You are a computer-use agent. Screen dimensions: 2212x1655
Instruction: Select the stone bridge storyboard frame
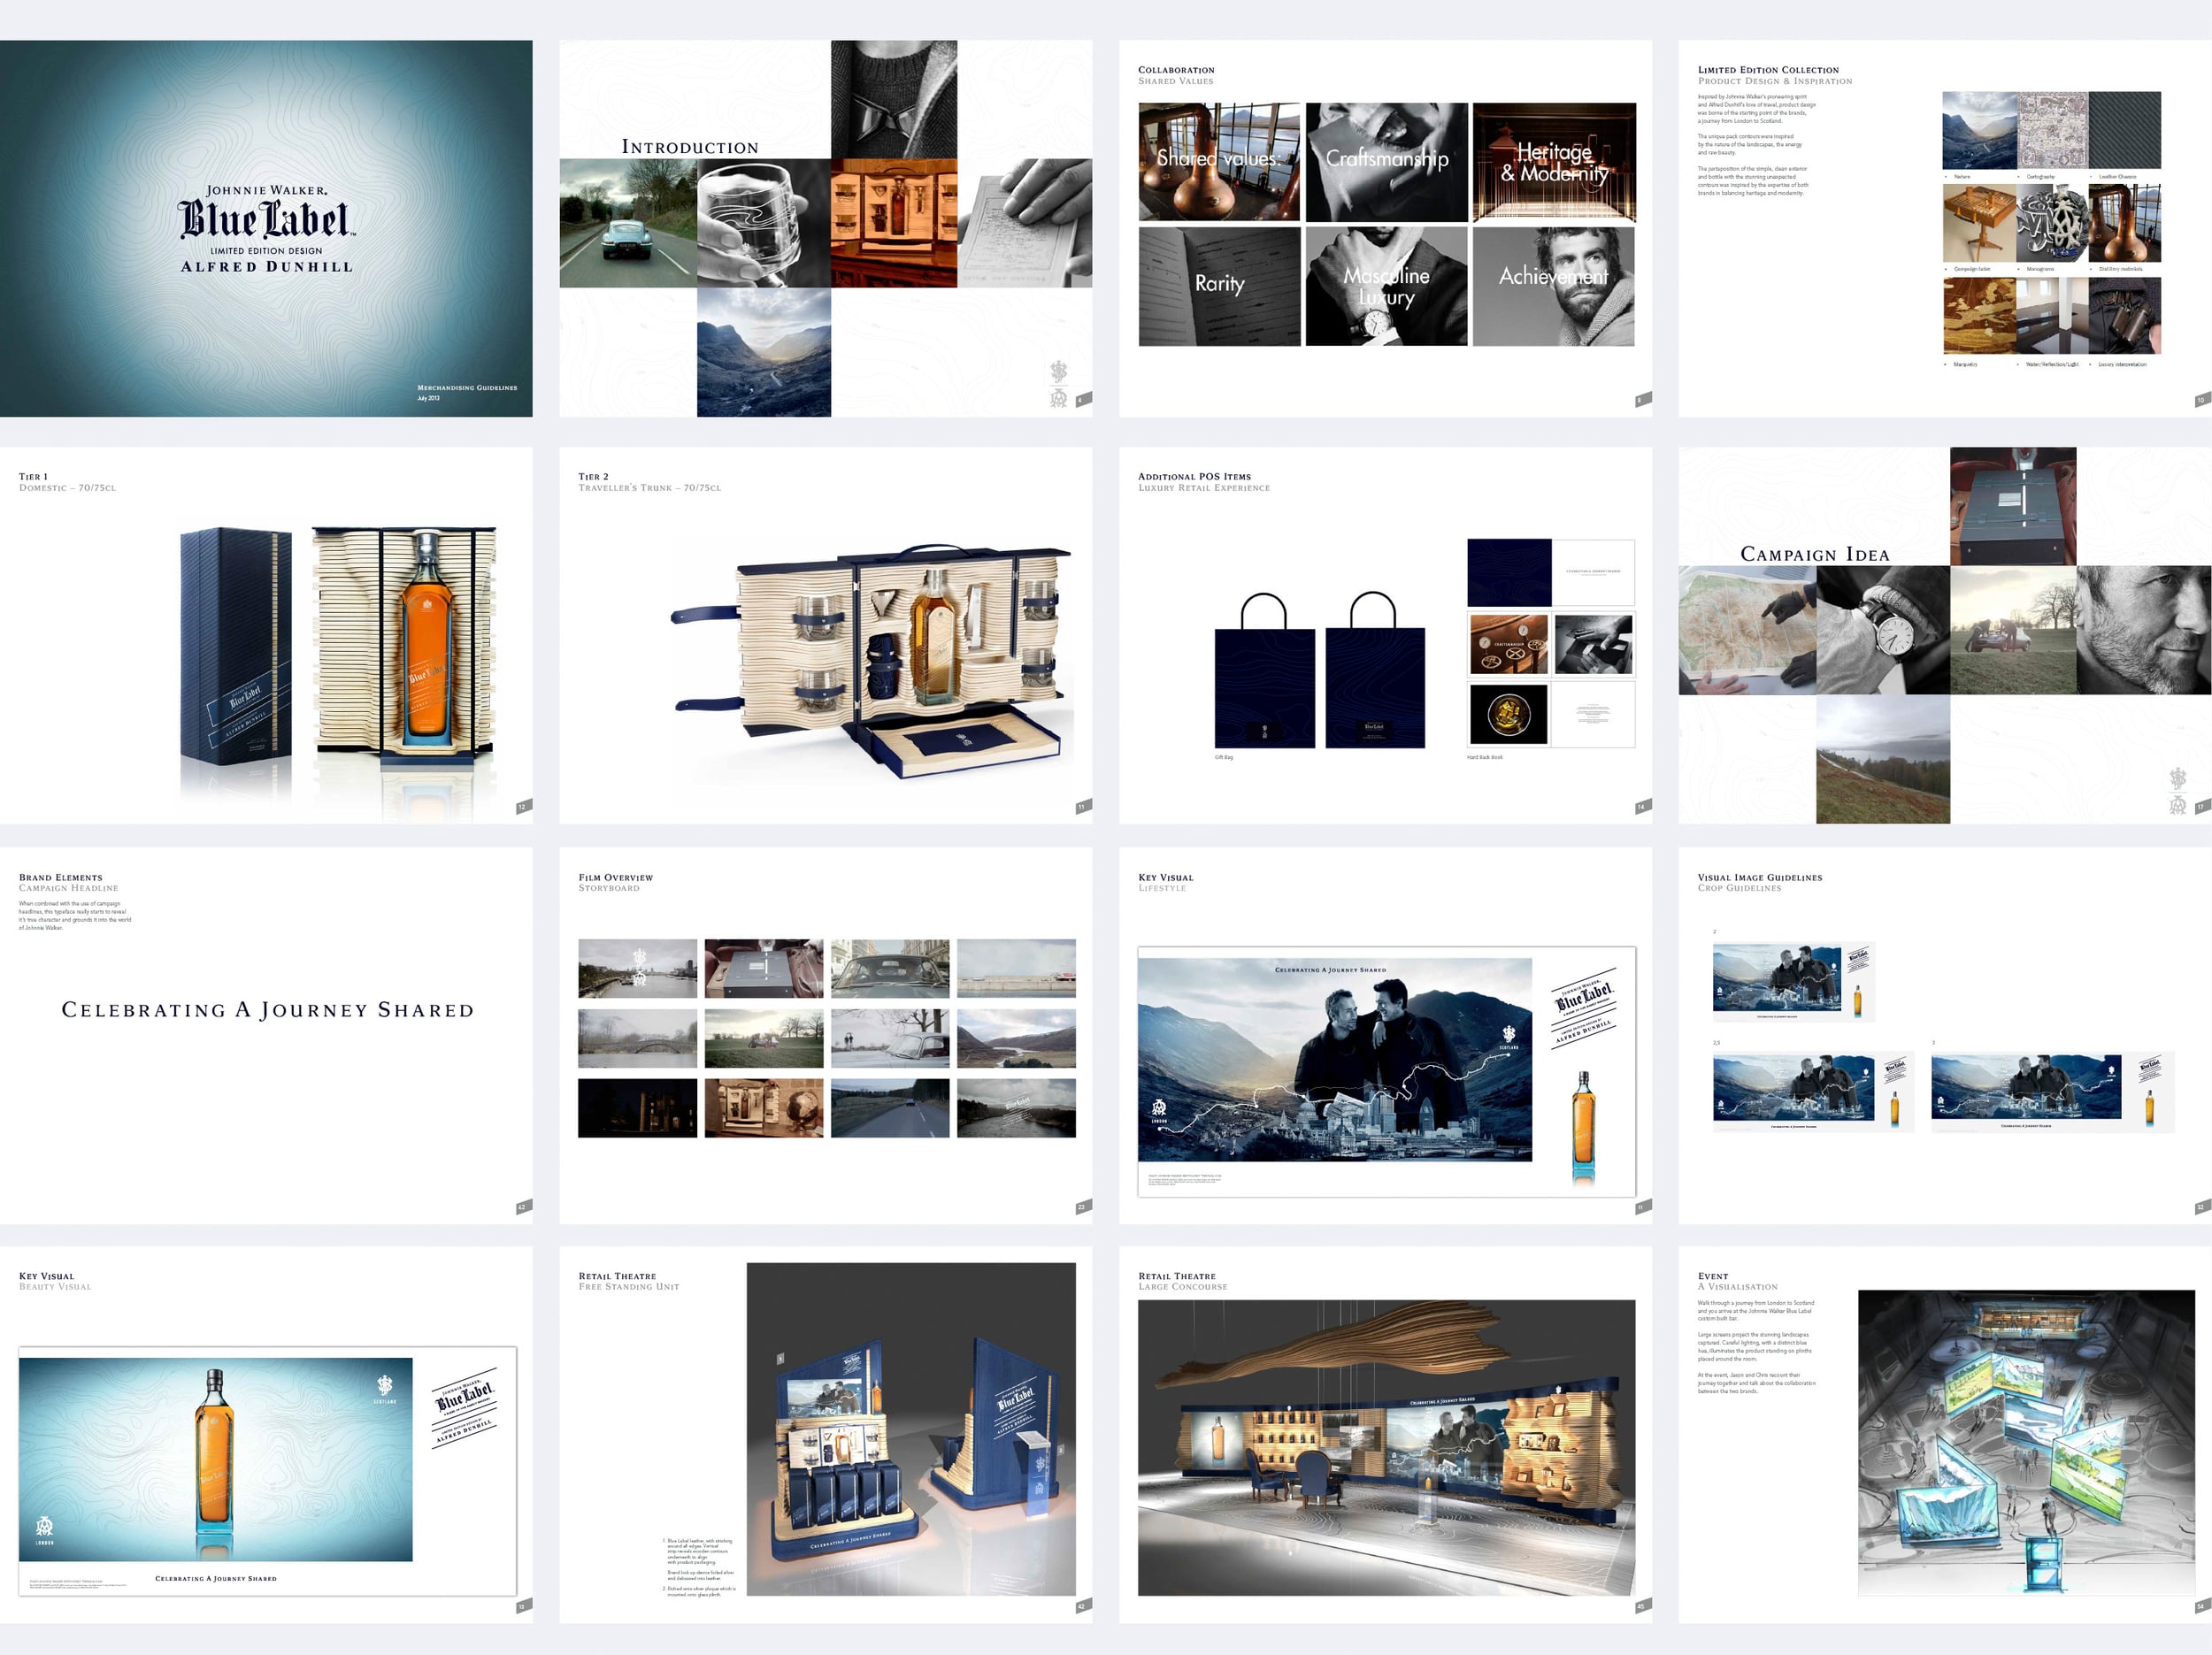637,1038
